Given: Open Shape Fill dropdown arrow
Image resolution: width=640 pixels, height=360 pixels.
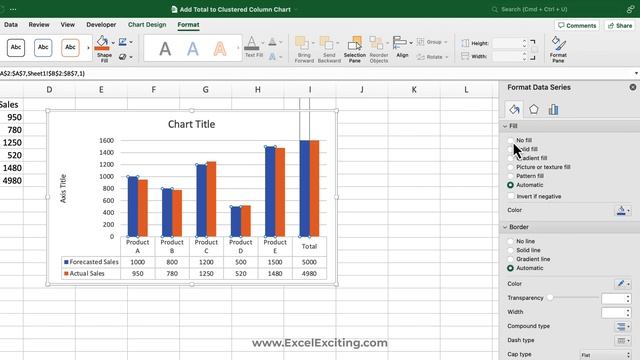Looking at the screenshot, I should point(113,42).
